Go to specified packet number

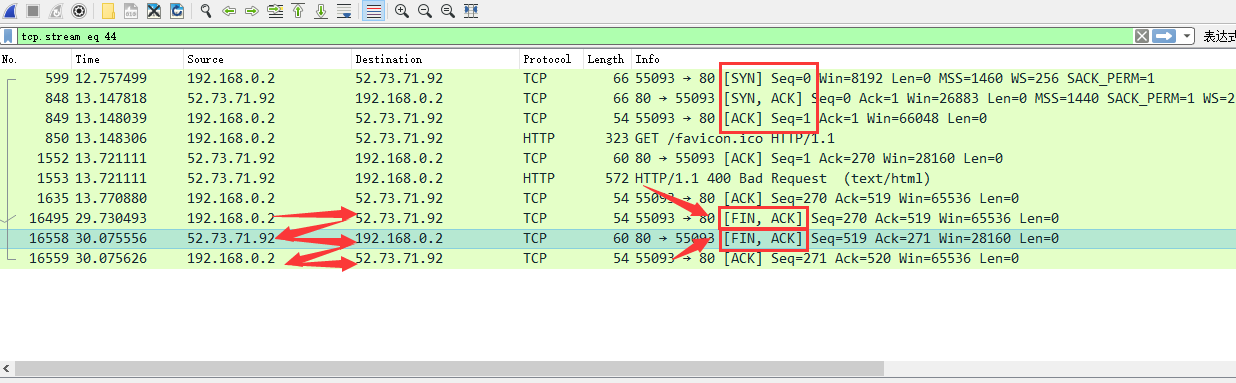275,11
